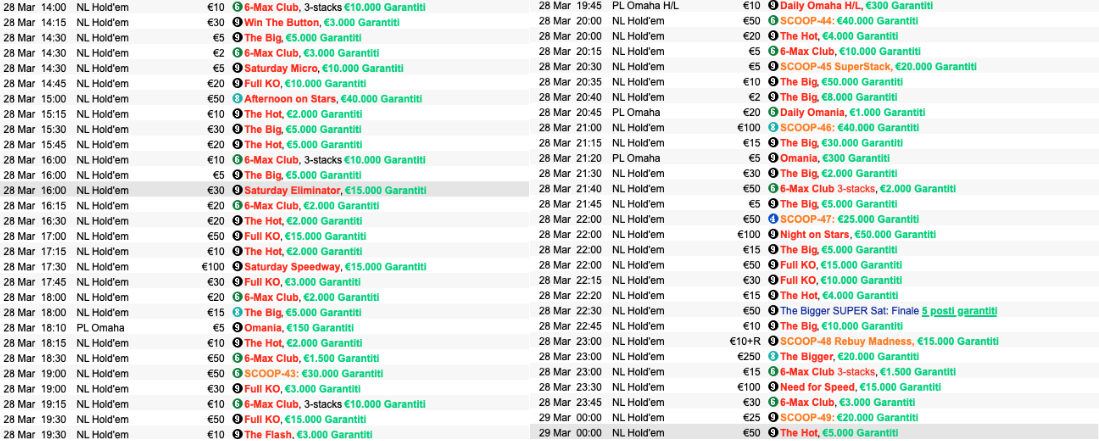Click the 23:30 start time of Need for Speed
The width and height of the screenshot is (1099, 441).
[588, 387]
